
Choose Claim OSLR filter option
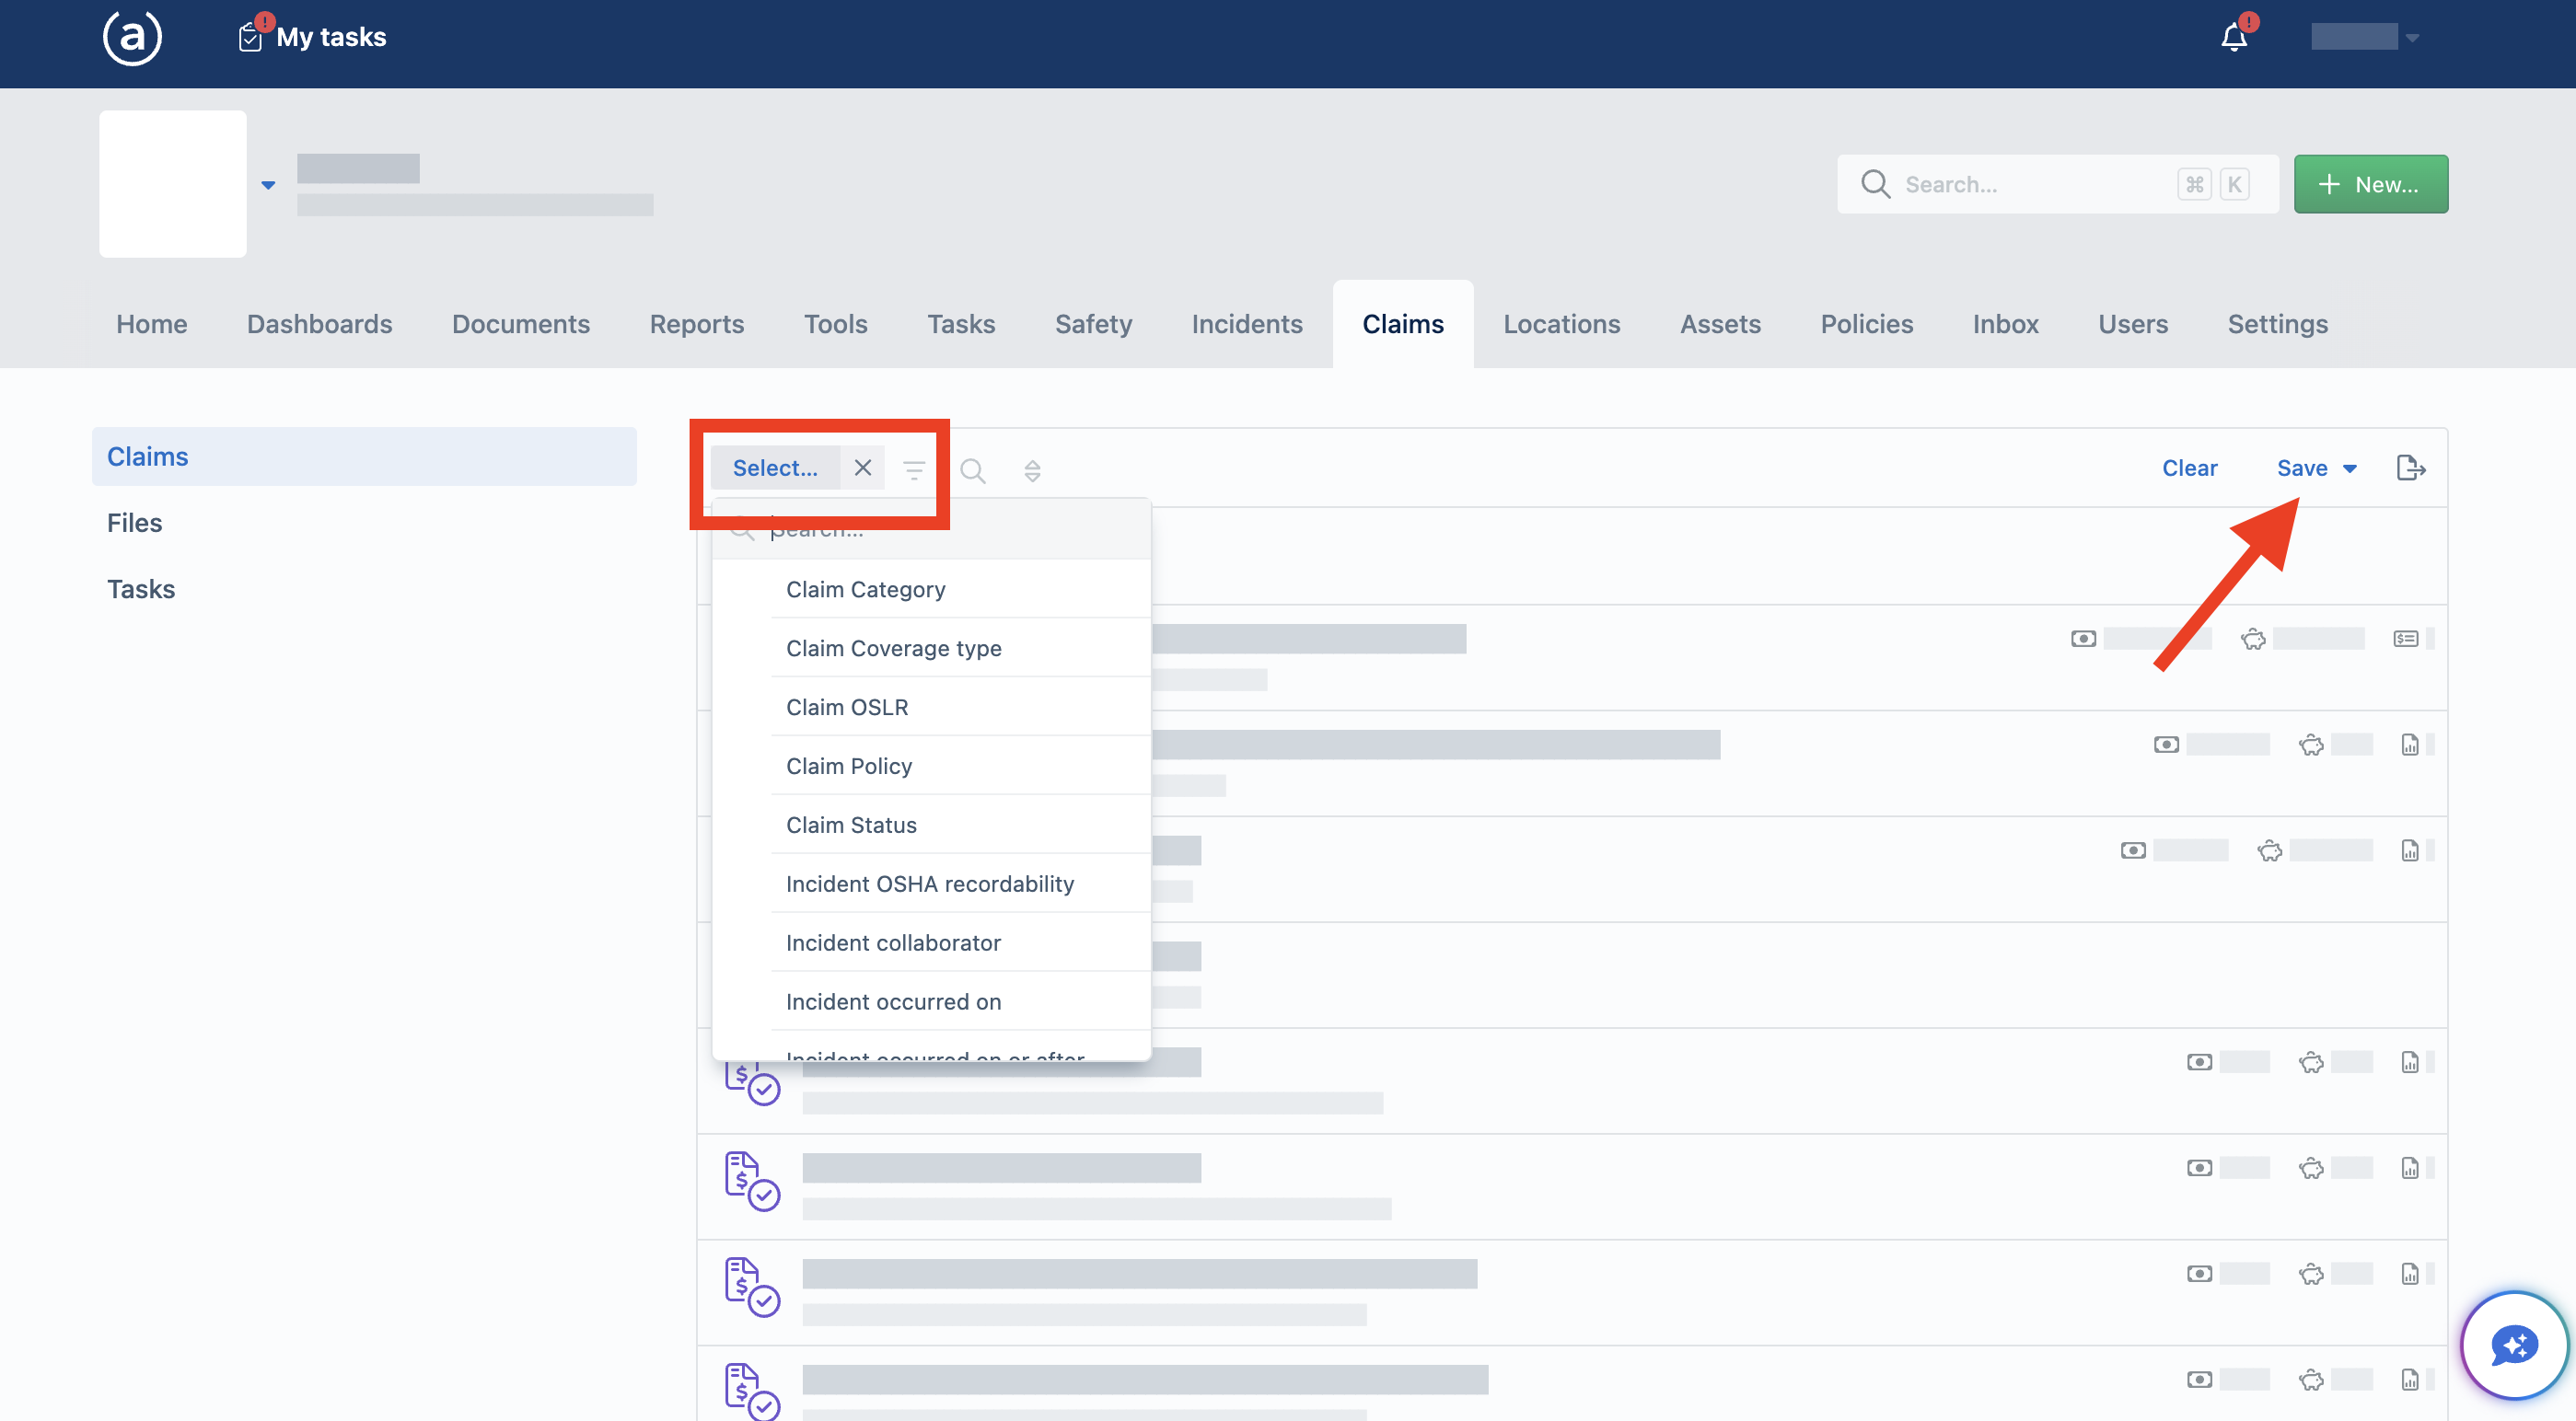point(931,707)
